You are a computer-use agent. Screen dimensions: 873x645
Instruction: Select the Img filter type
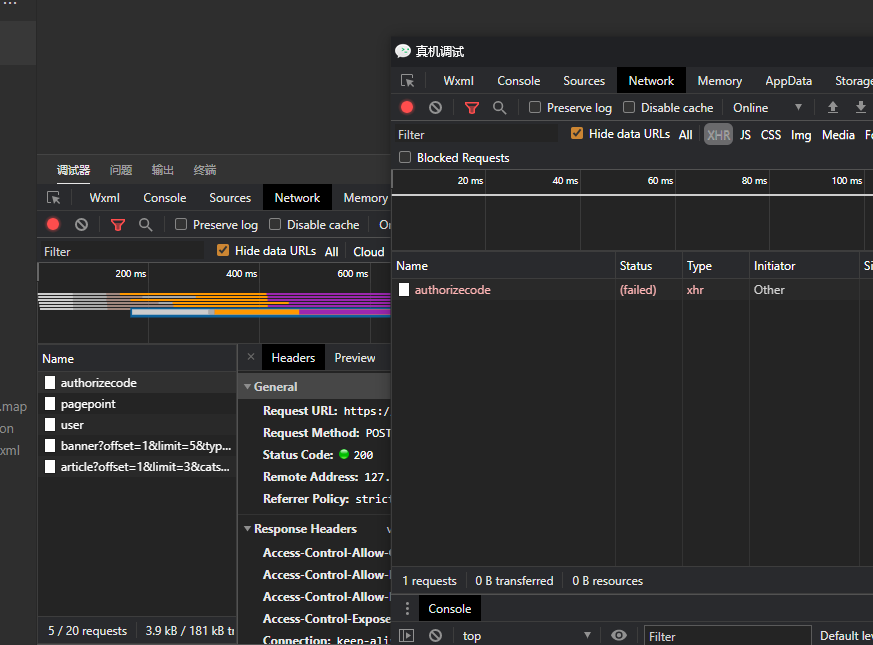(801, 135)
